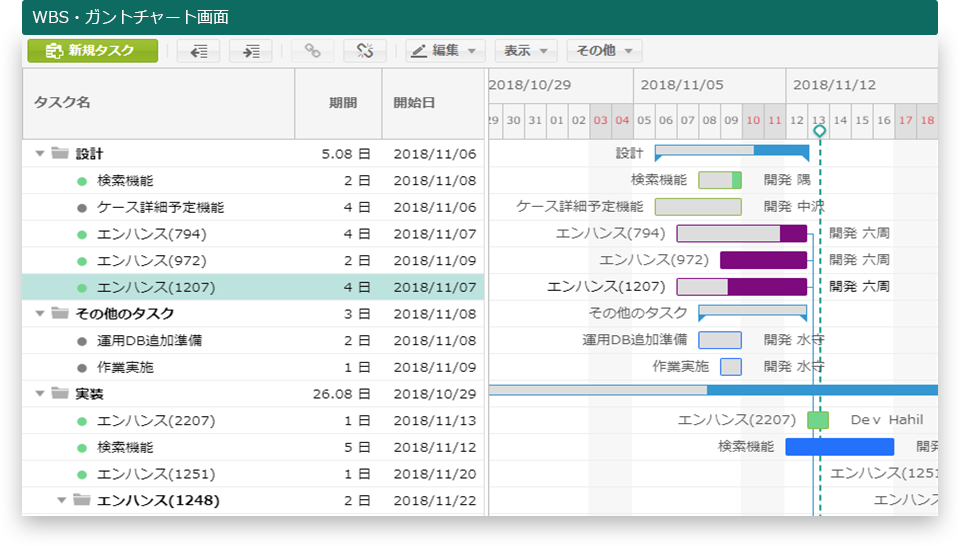Click the 設計 folder icon
The image size is (960, 546).
point(59,153)
